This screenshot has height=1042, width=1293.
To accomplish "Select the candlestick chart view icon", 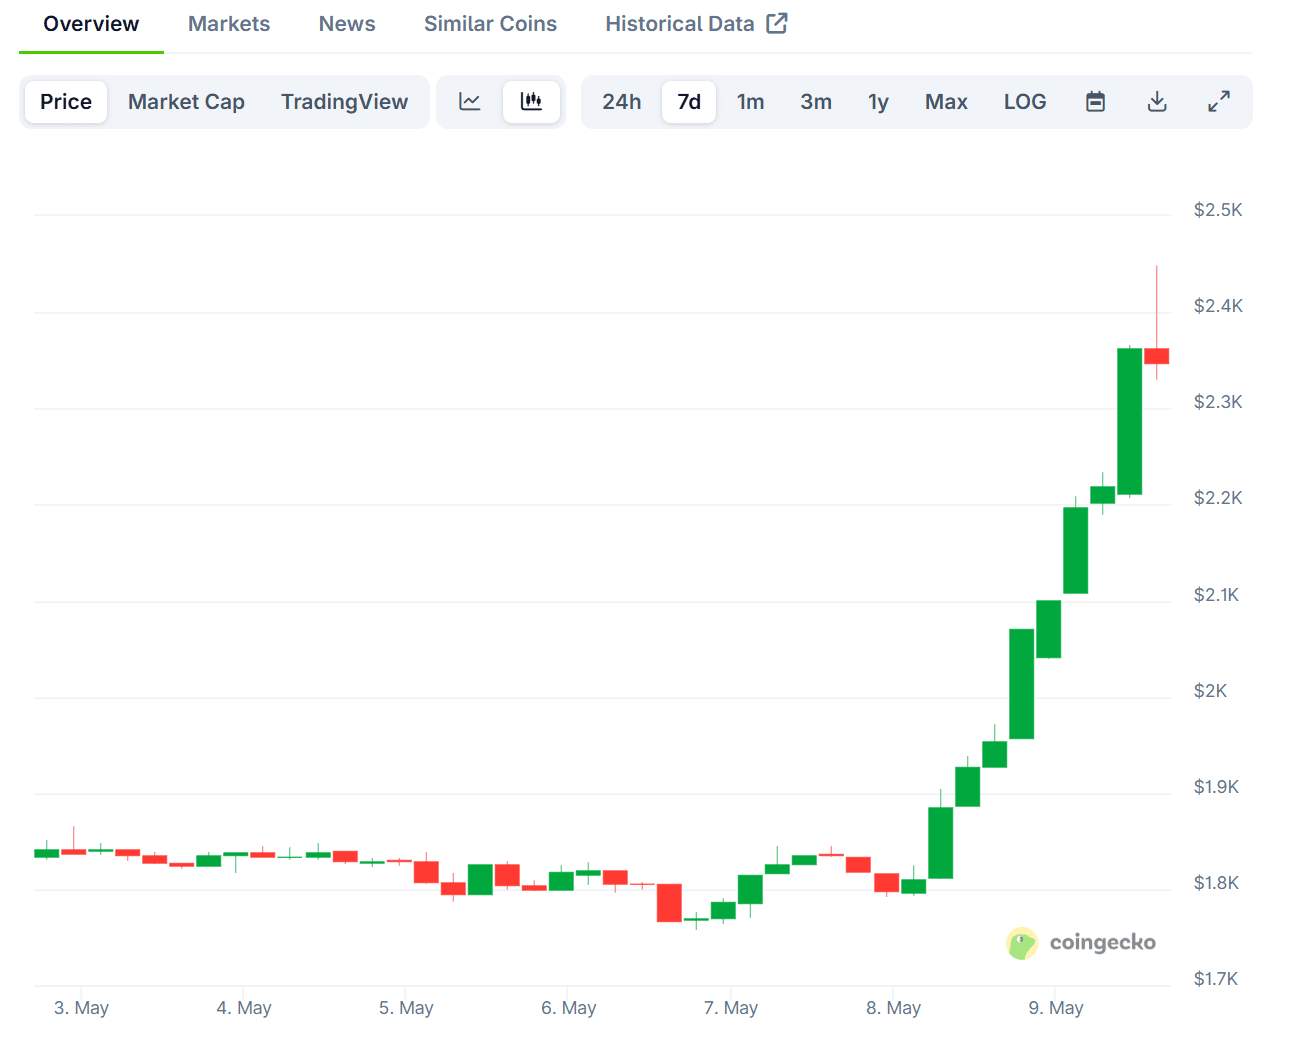I will 531,101.
